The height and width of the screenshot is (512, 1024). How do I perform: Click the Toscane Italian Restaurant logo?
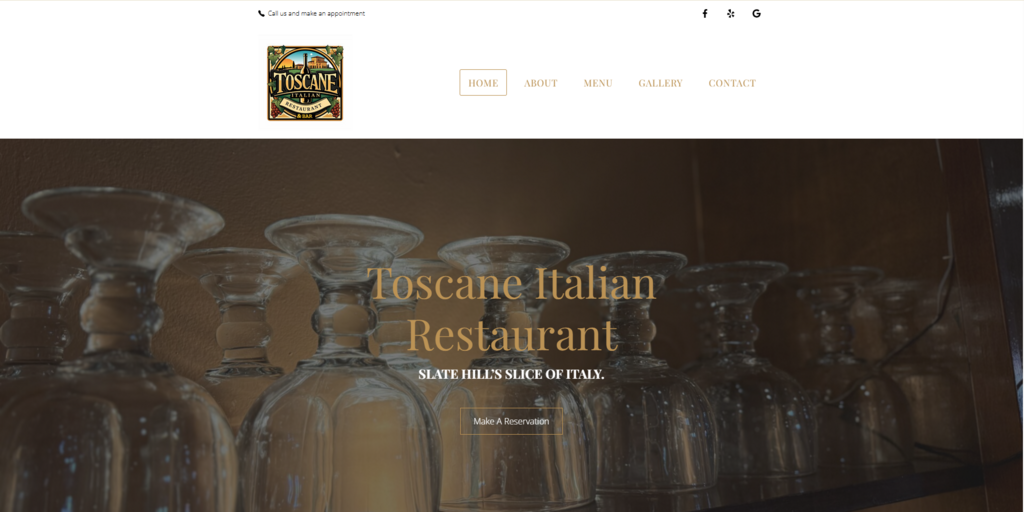coord(305,83)
